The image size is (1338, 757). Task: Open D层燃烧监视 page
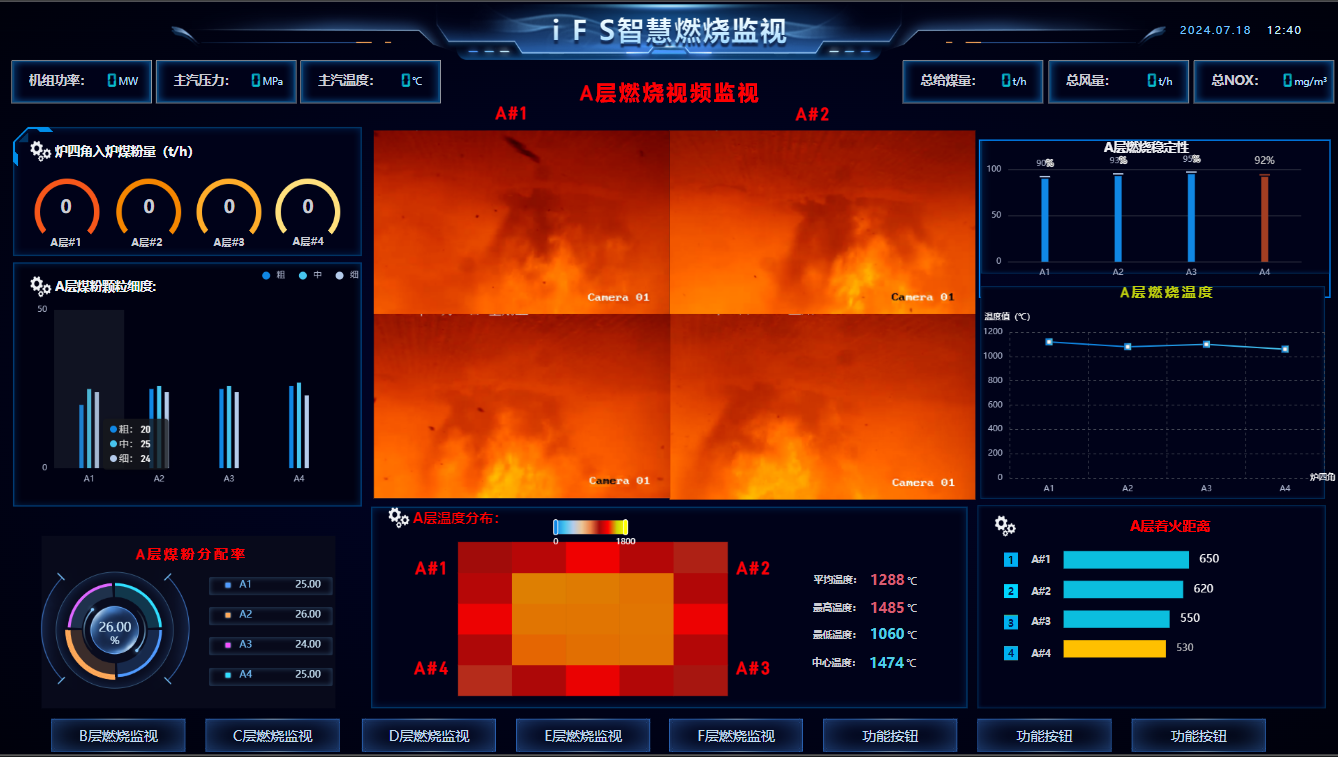click(x=428, y=736)
